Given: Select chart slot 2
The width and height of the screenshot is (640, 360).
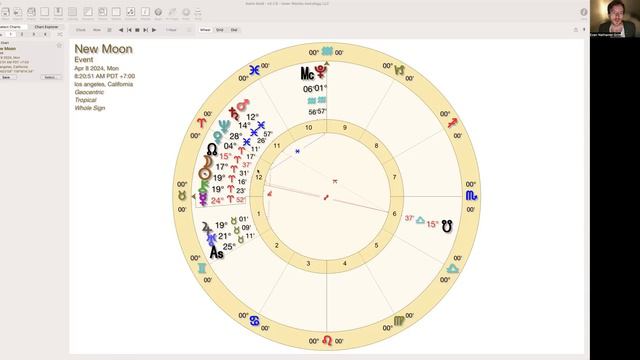Looking at the screenshot, I should pos(22,35).
